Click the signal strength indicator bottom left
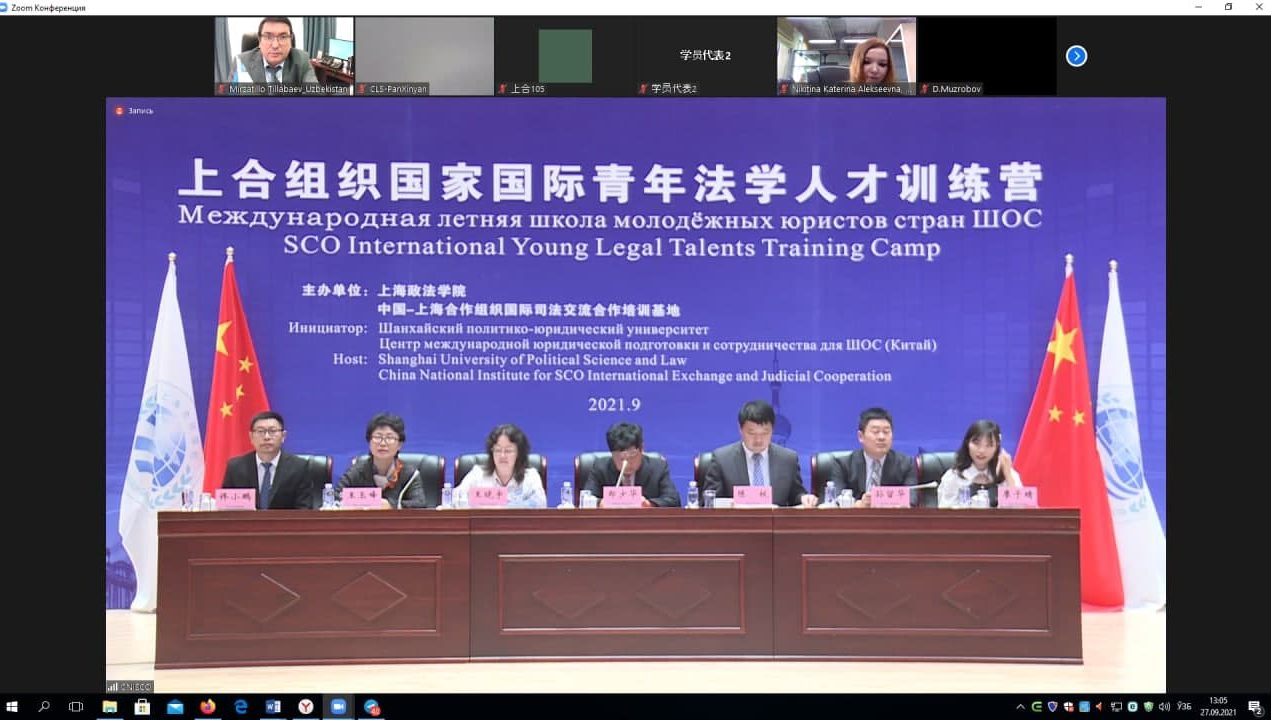The height and width of the screenshot is (720, 1271). coord(113,687)
